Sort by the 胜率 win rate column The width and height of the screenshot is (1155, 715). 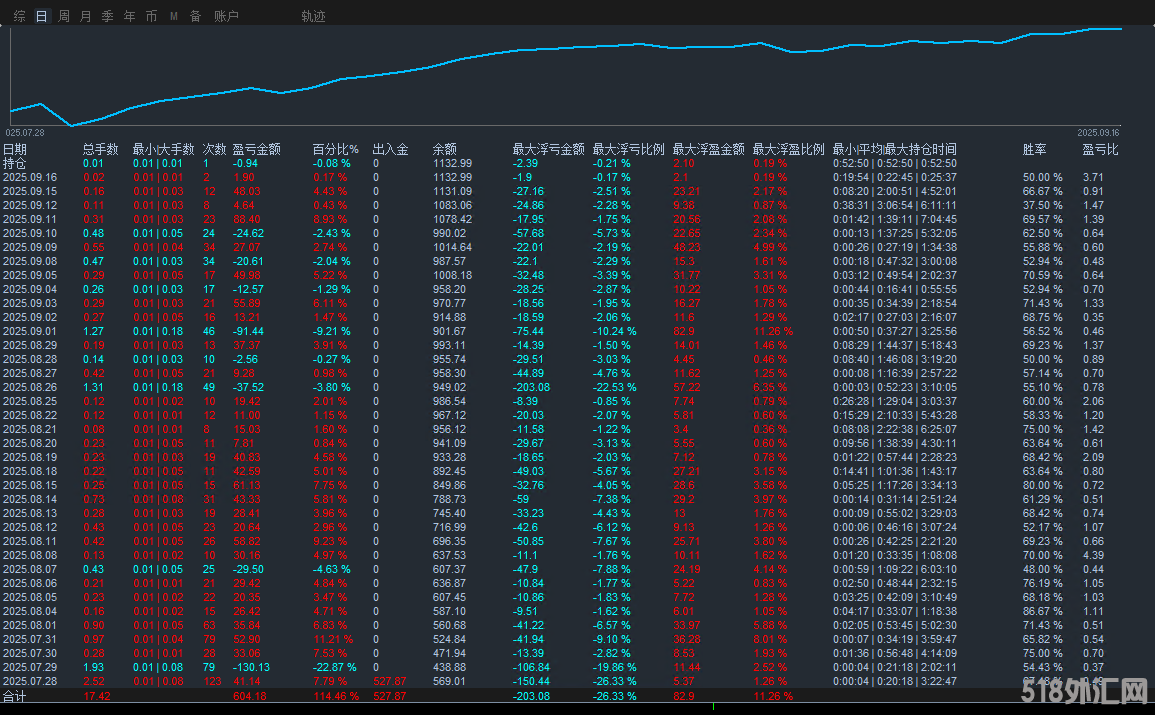click(x=1034, y=148)
